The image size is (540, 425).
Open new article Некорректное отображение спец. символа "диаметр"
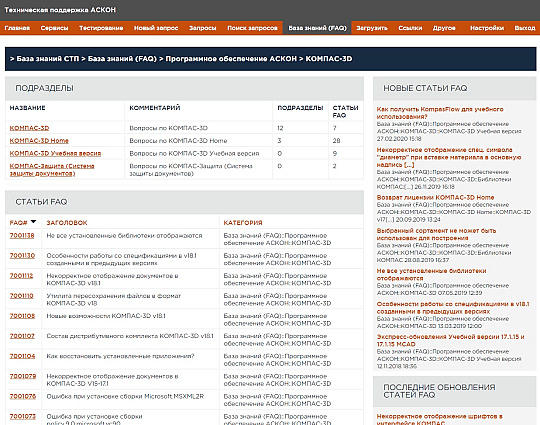[449, 157]
